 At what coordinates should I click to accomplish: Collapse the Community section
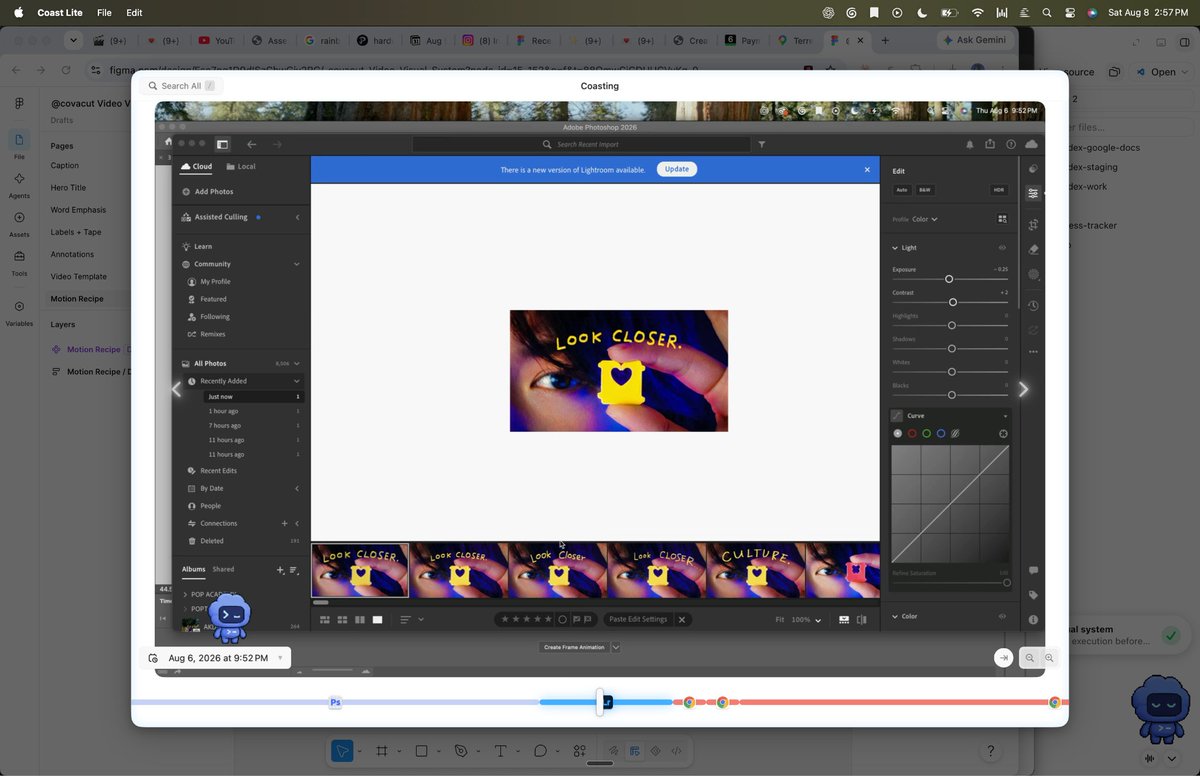click(x=296, y=264)
